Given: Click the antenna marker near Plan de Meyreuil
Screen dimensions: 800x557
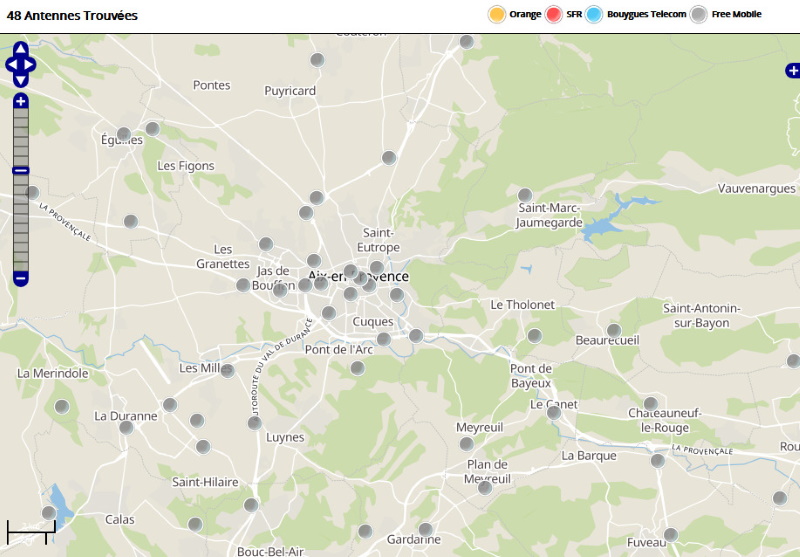Looking at the screenshot, I should [x=485, y=487].
